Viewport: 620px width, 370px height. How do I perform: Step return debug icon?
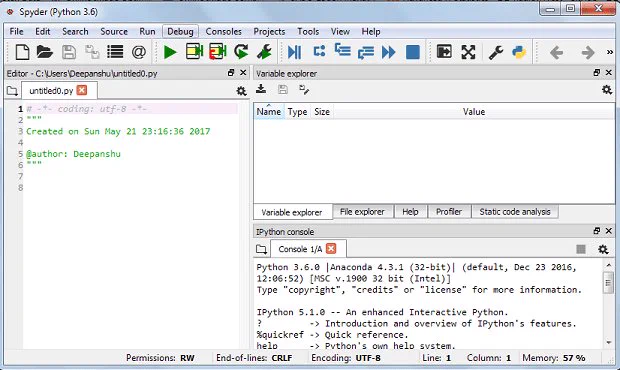pyautogui.click(x=366, y=52)
